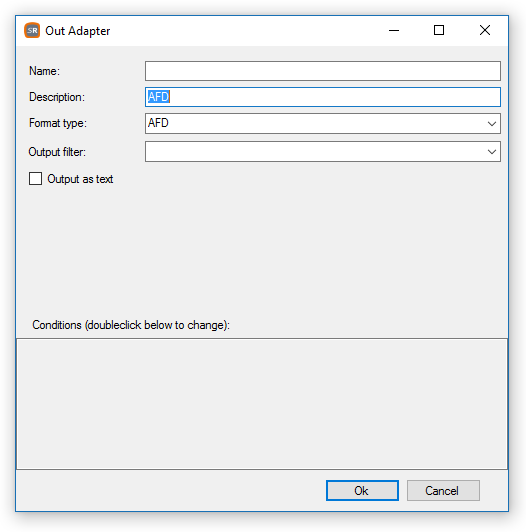Click inside the empty Output filter box
The width and height of the screenshot is (526, 532).
tap(315, 152)
